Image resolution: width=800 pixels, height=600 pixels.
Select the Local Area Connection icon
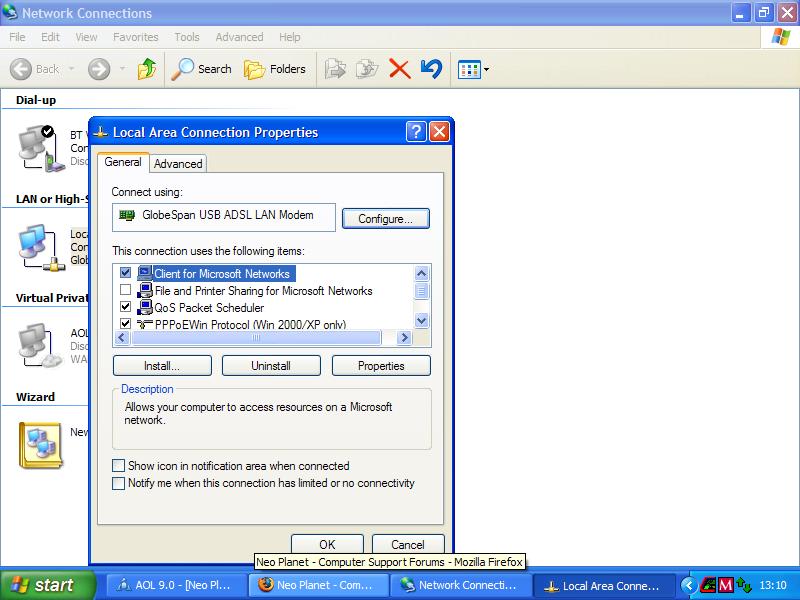coord(41,247)
